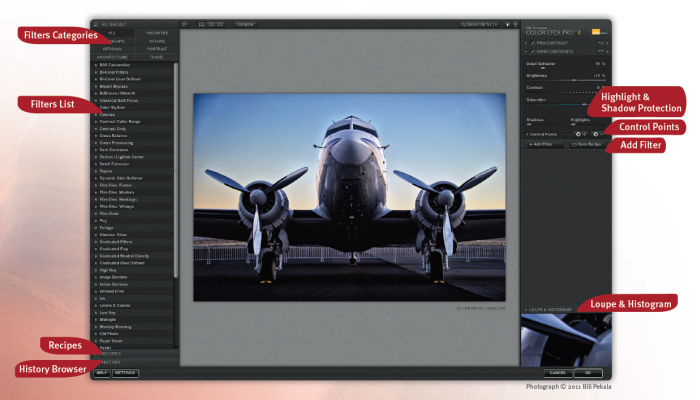Click the filter list vertical scrollbar
The width and height of the screenshot is (700, 400).
pyautogui.click(x=176, y=170)
